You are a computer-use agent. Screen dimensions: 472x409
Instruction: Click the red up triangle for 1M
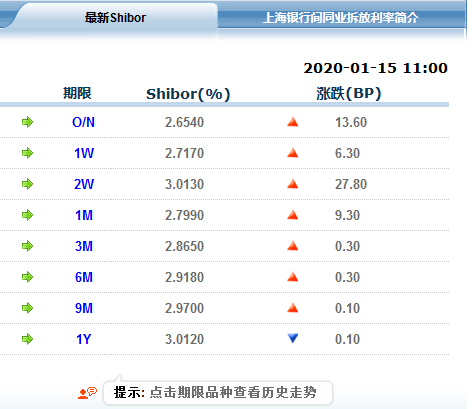(x=293, y=215)
